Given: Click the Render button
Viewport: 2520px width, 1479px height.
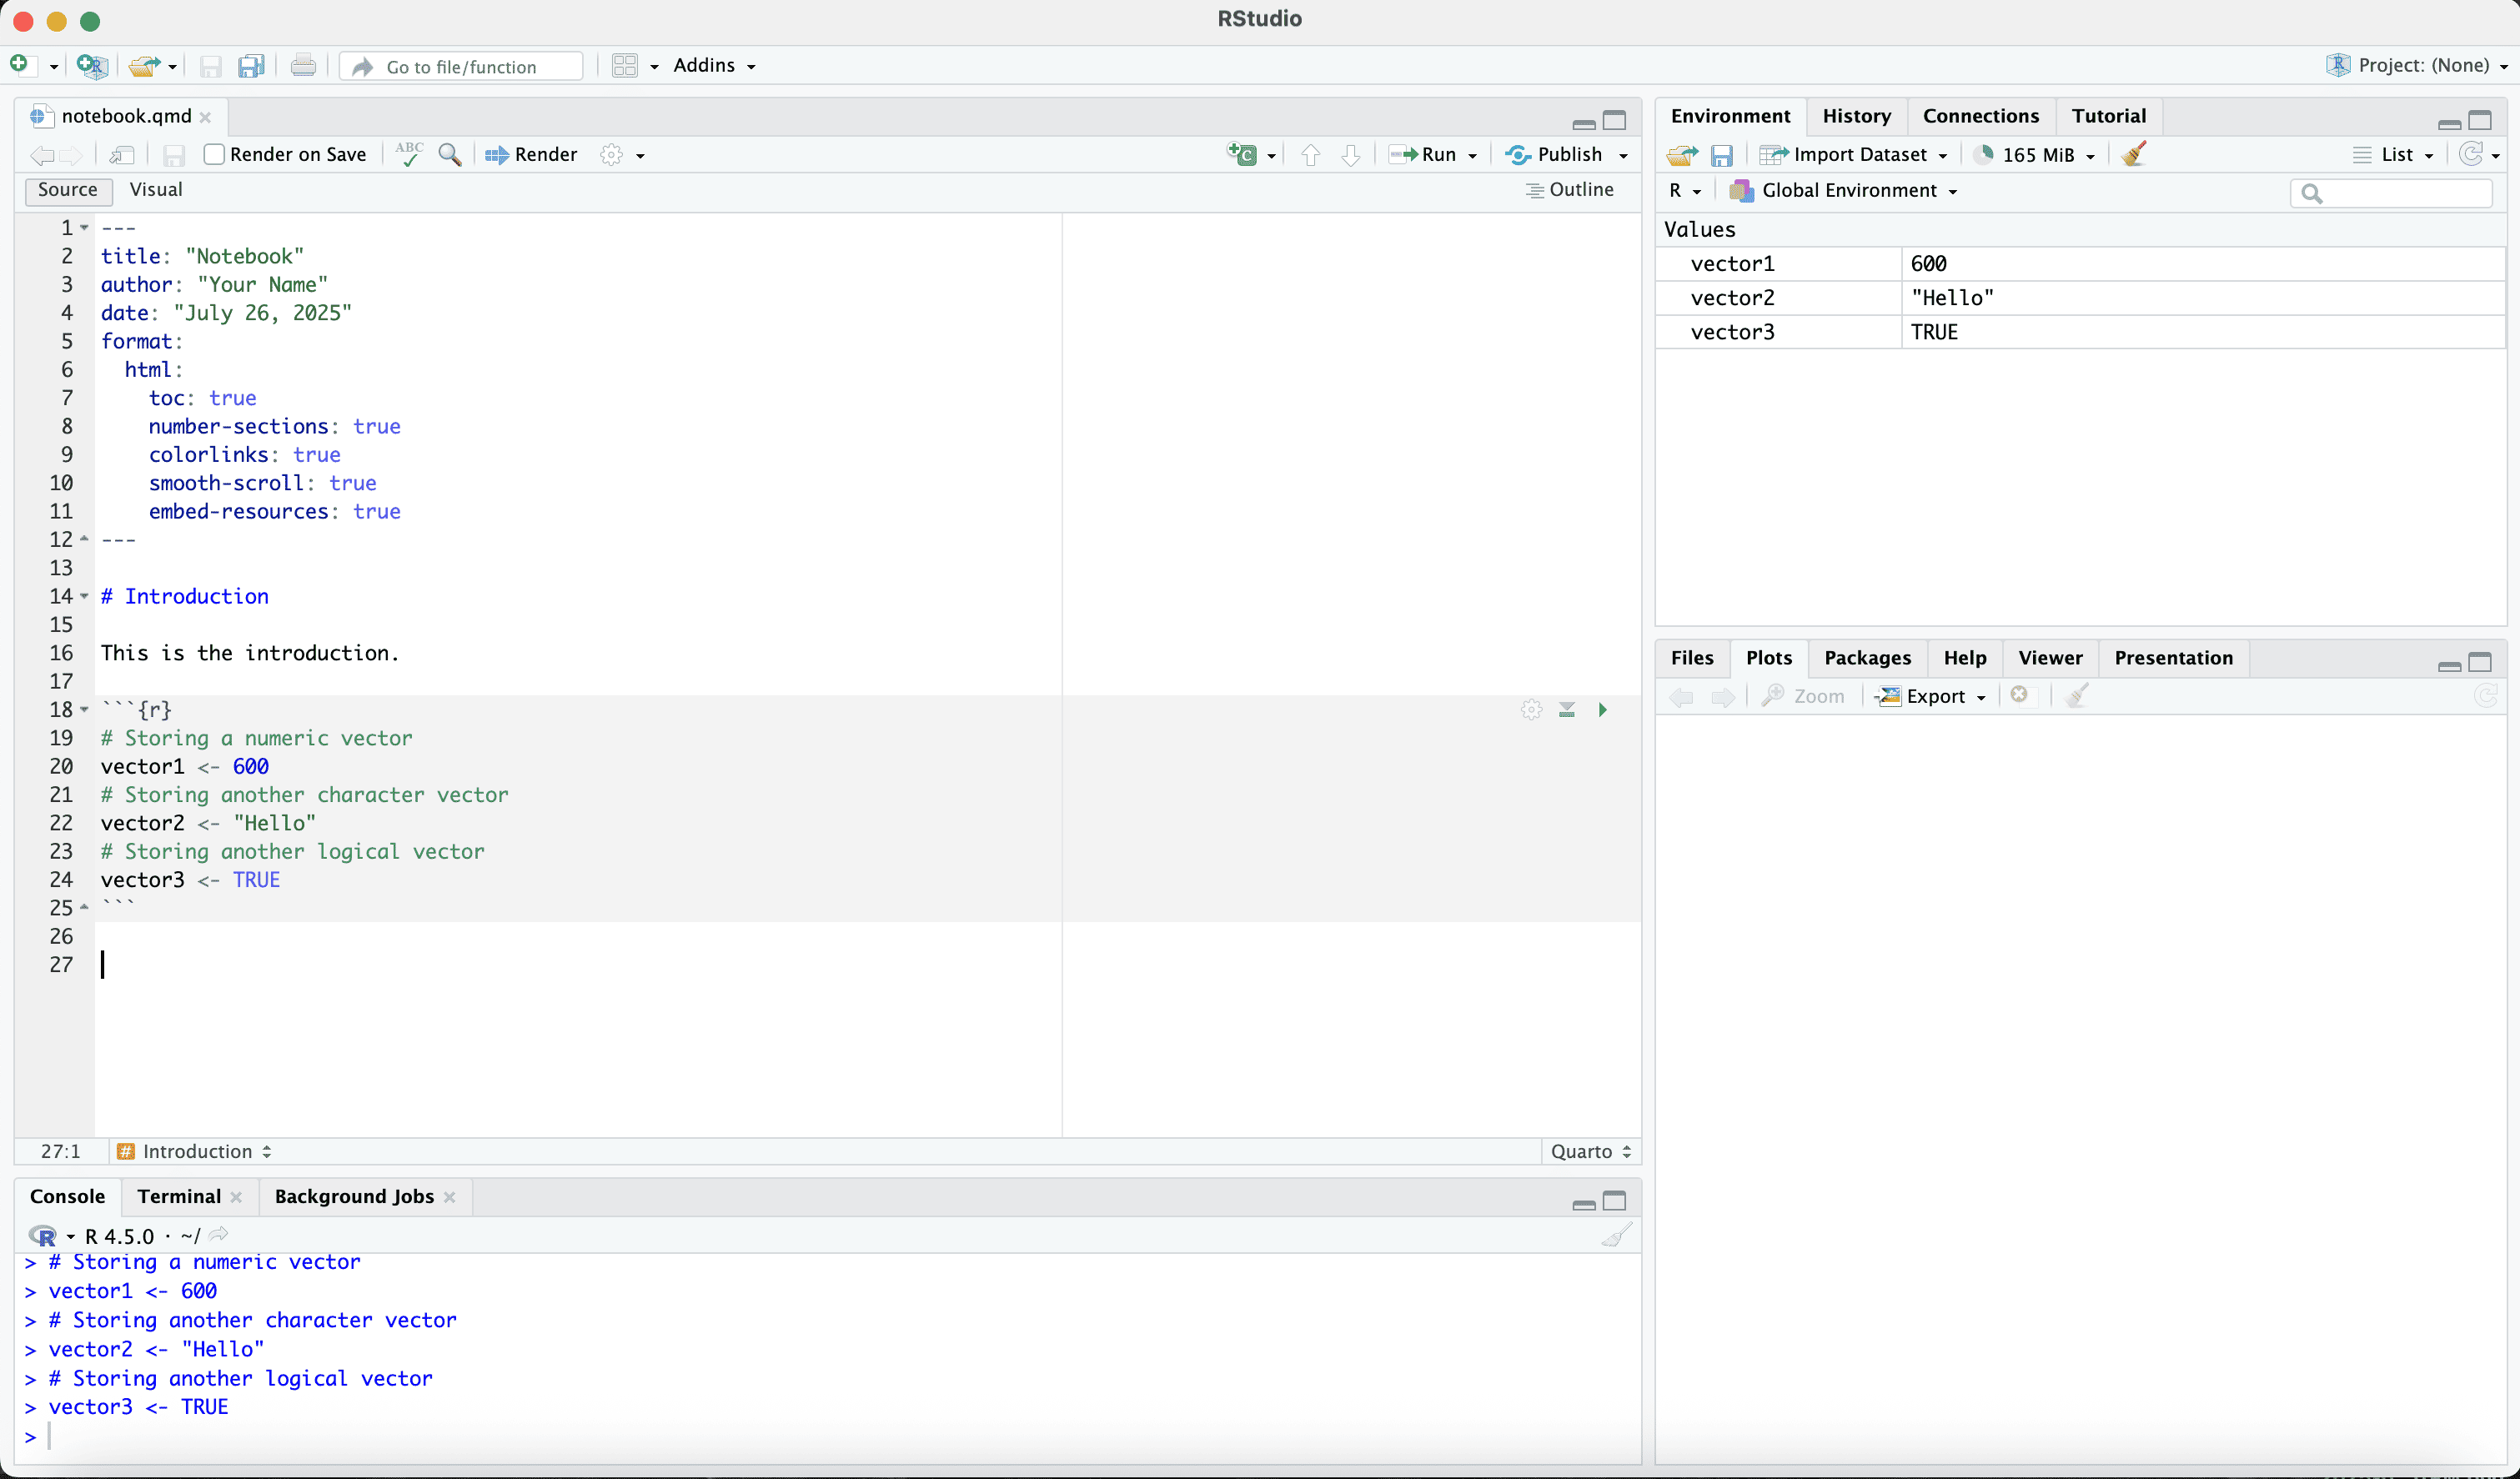Looking at the screenshot, I should pyautogui.click(x=532, y=154).
